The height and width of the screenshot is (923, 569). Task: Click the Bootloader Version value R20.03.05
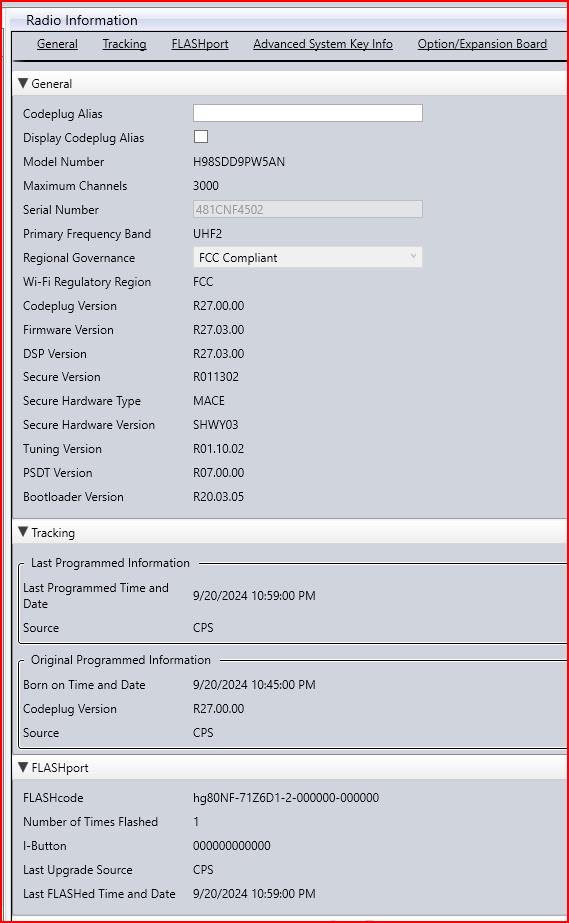click(218, 497)
